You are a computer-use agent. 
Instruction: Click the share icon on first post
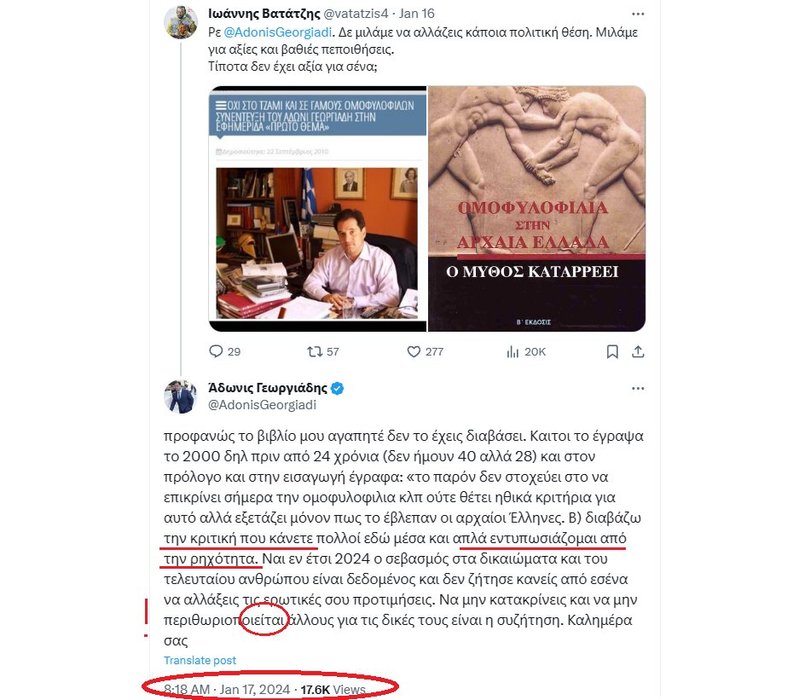tap(638, 352)
